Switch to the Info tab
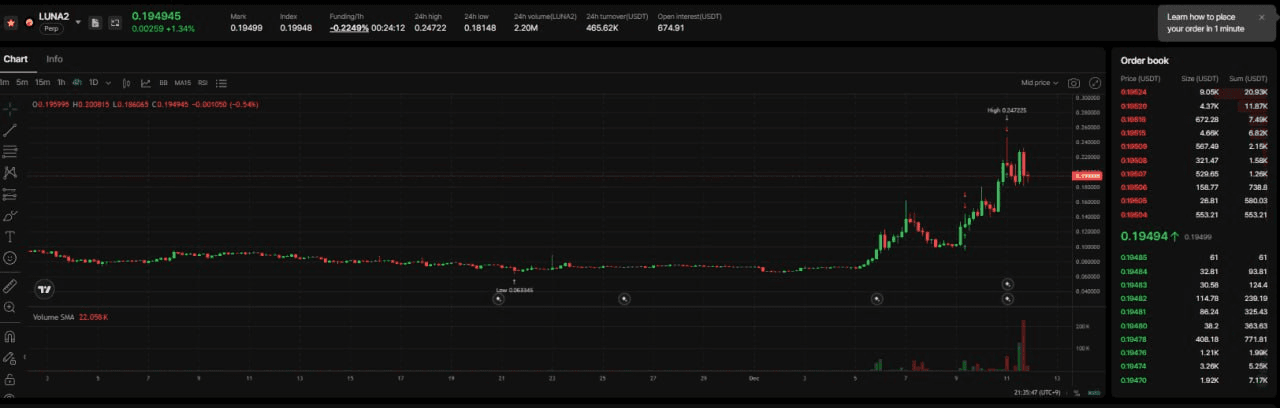Image resolution: width=1280 pixels, height=408 pixels. click(x=54, y=59)
